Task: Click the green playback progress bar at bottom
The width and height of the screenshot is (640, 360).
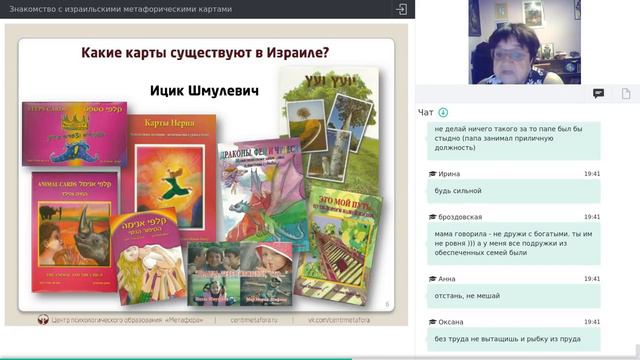Action: (176, 359)
